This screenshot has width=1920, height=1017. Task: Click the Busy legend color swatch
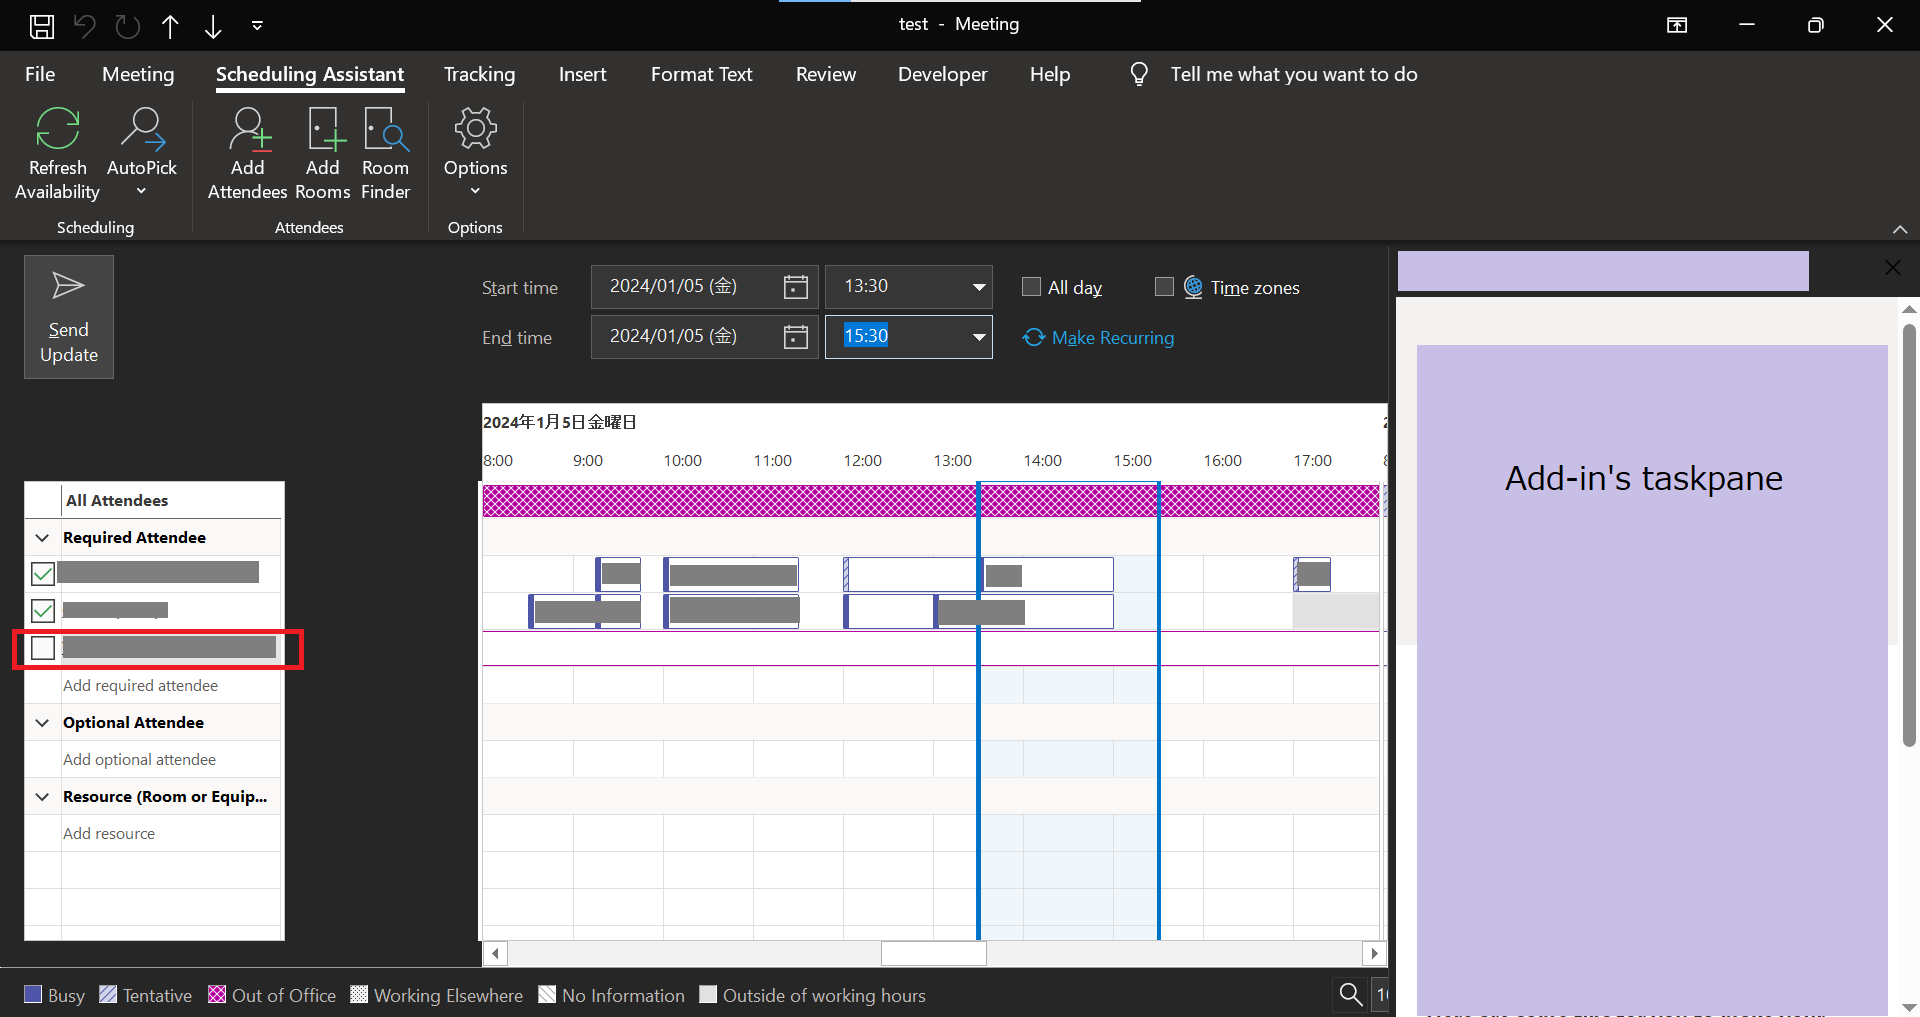(x=31, y=994)
